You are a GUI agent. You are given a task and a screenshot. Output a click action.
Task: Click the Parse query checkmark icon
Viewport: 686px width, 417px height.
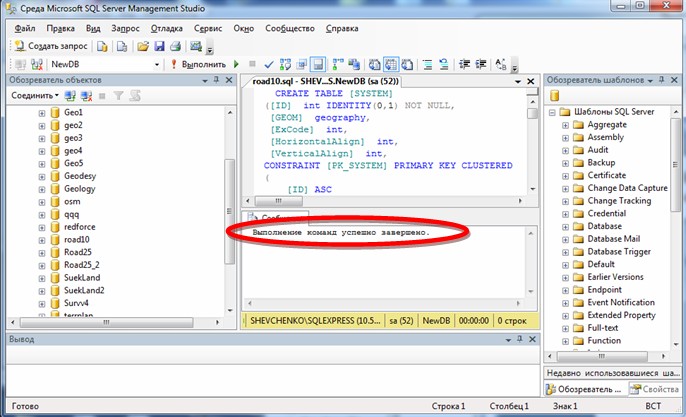click(268, 65)
